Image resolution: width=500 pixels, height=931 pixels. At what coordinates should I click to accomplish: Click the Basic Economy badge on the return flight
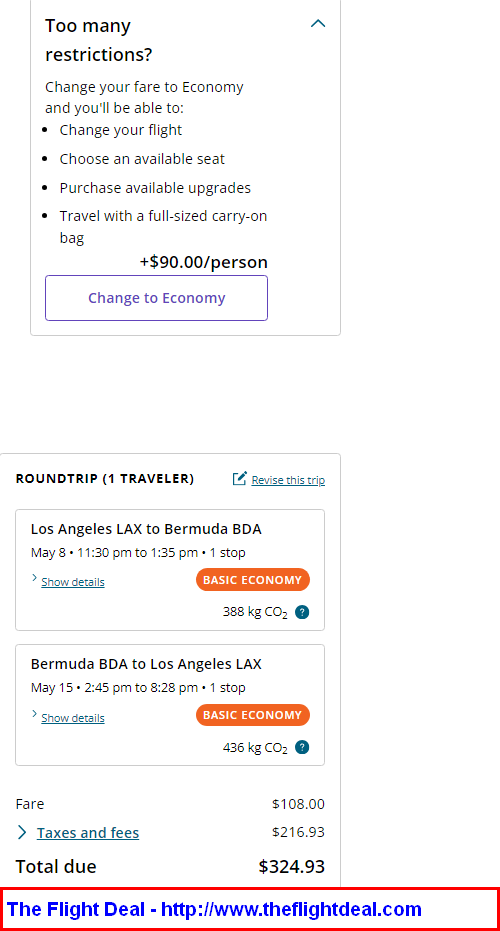tap(253, 715)
